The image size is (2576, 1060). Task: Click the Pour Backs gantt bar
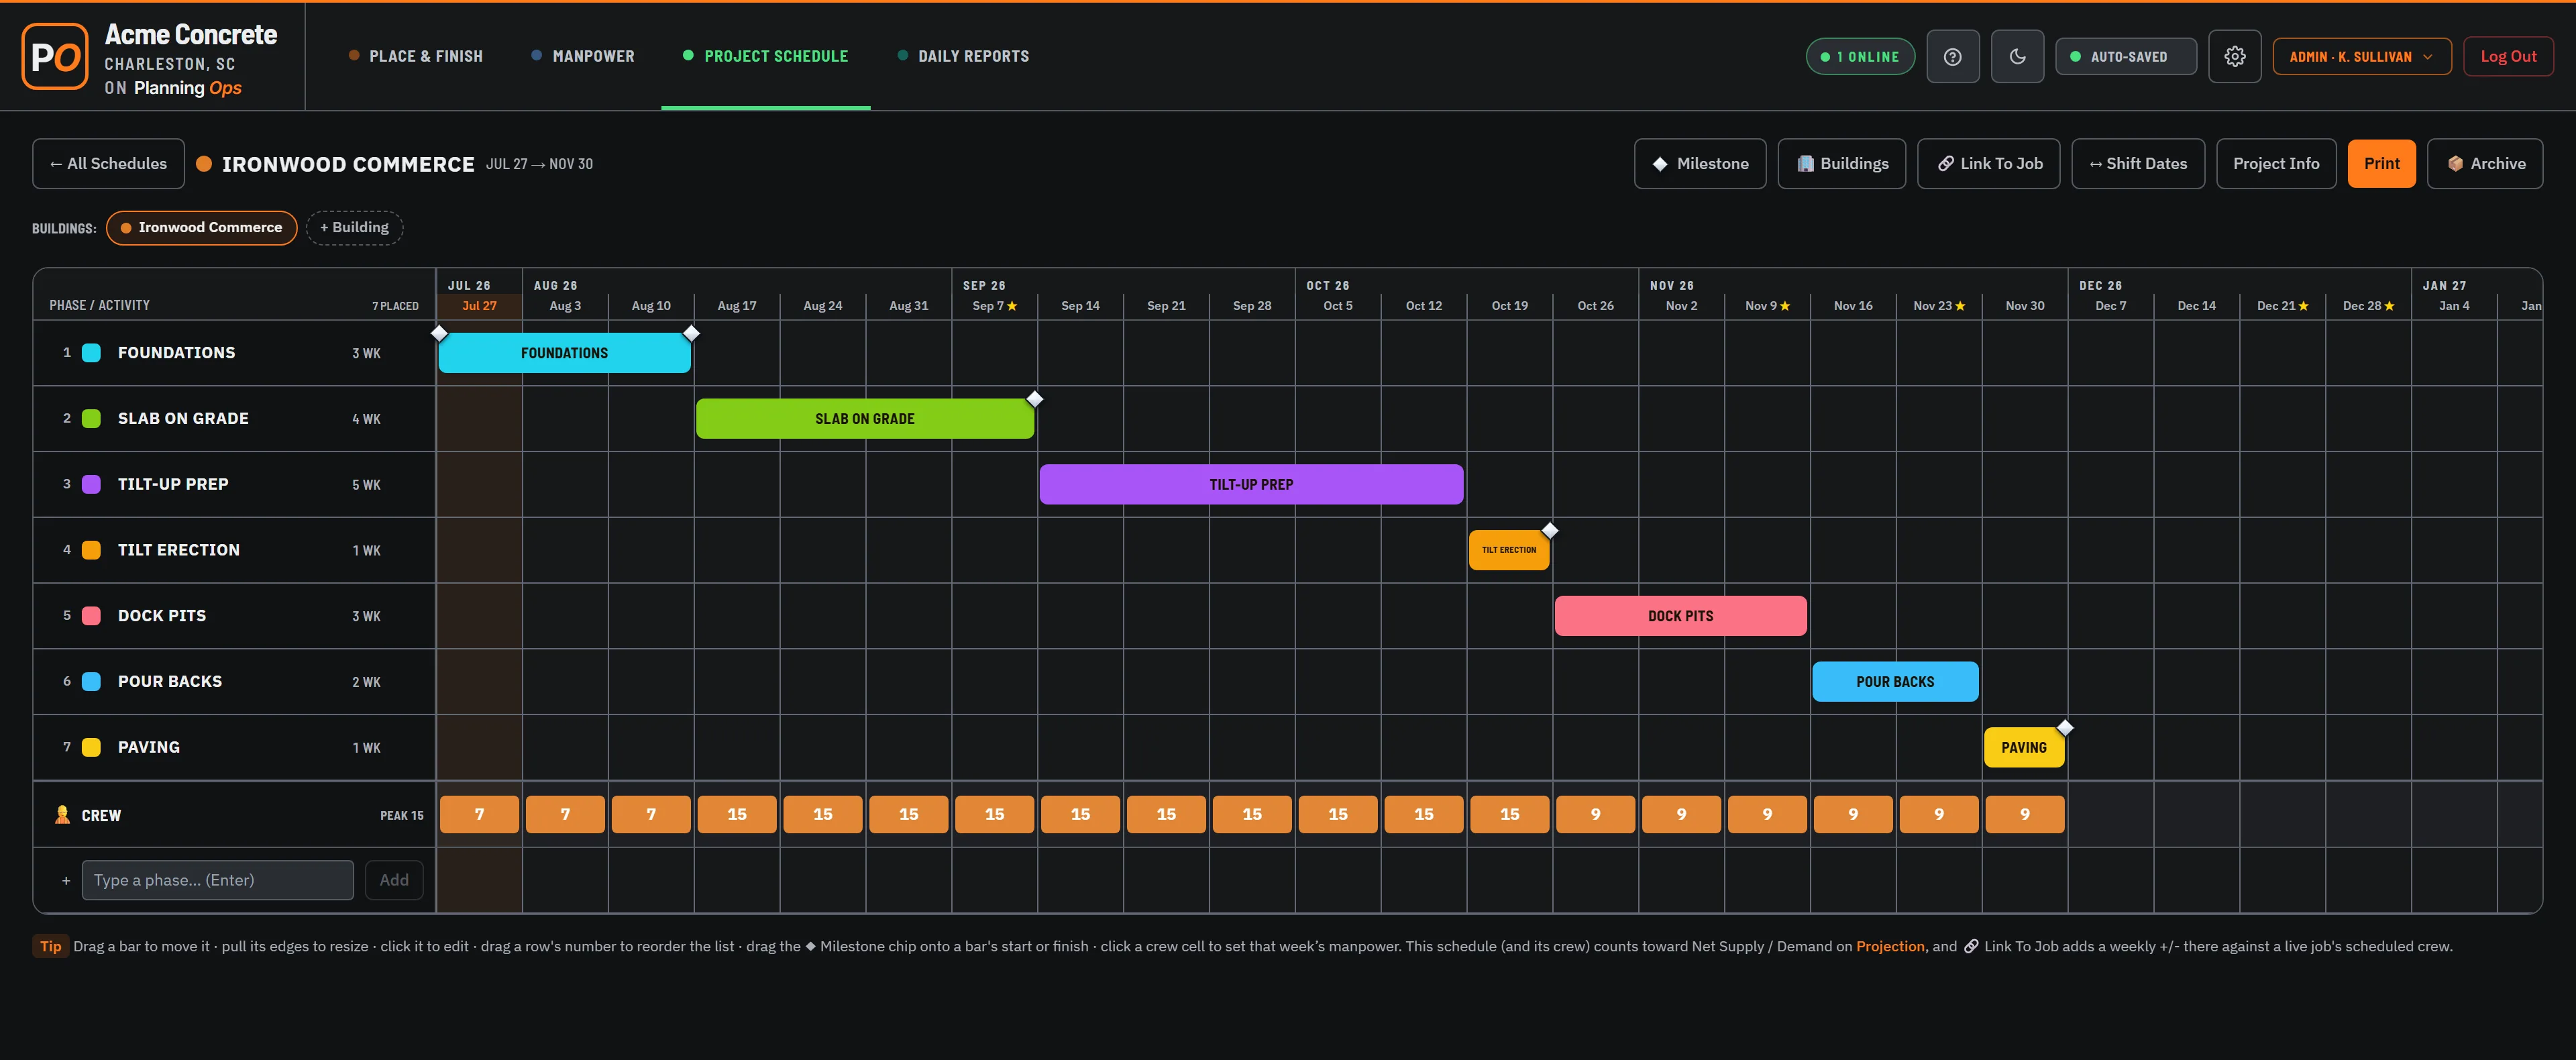pos(1895,682)
